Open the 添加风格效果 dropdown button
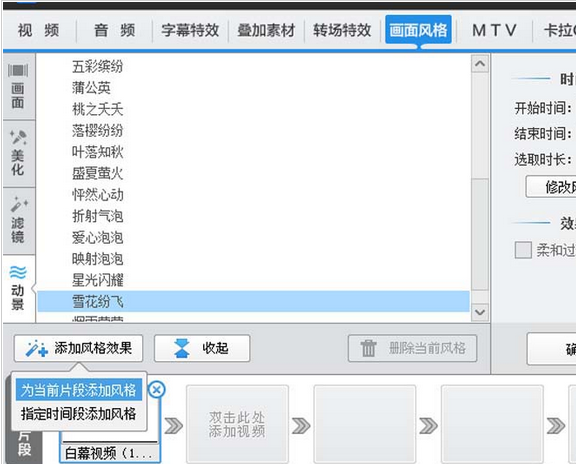Viewport: 576px width, 464px height. [79, 348]
